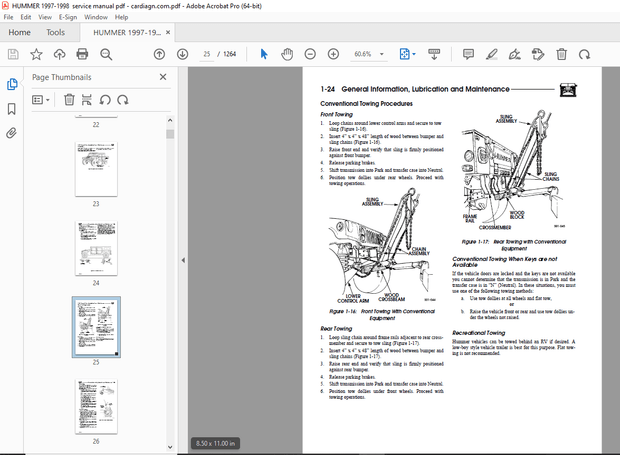The height and width of the screenshot is (455, 620).
Task: Open the Attachments paperclip panel
Action: point(11,133)
